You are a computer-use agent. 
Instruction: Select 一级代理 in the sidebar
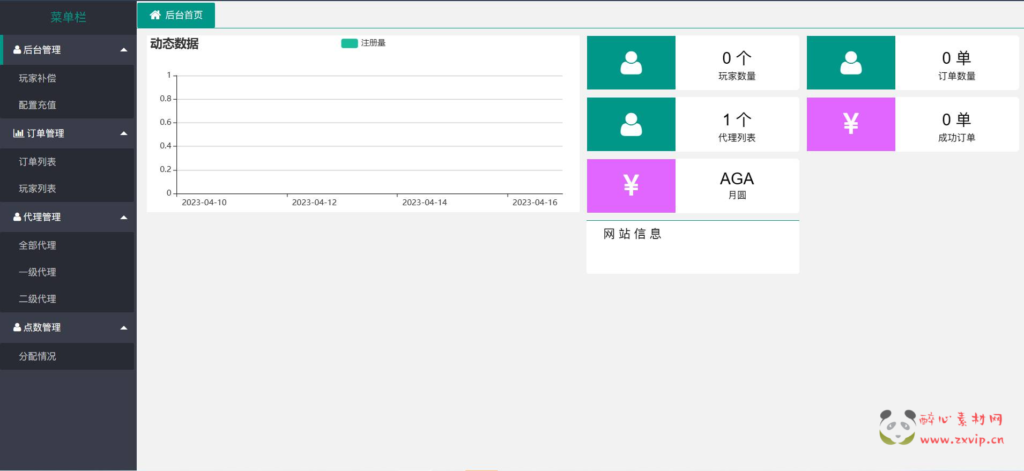pyautogui.click(x=38, y=271)
